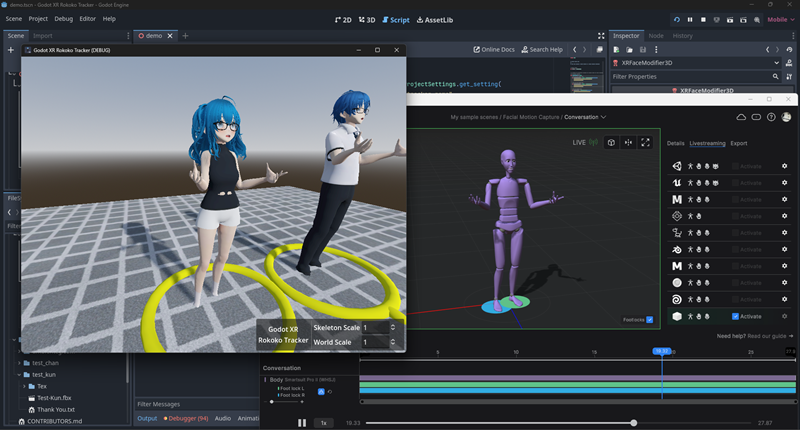This screenshot has width=800, height=430.
Task: Open Online Docs link
Action: [x=495, y=49]
